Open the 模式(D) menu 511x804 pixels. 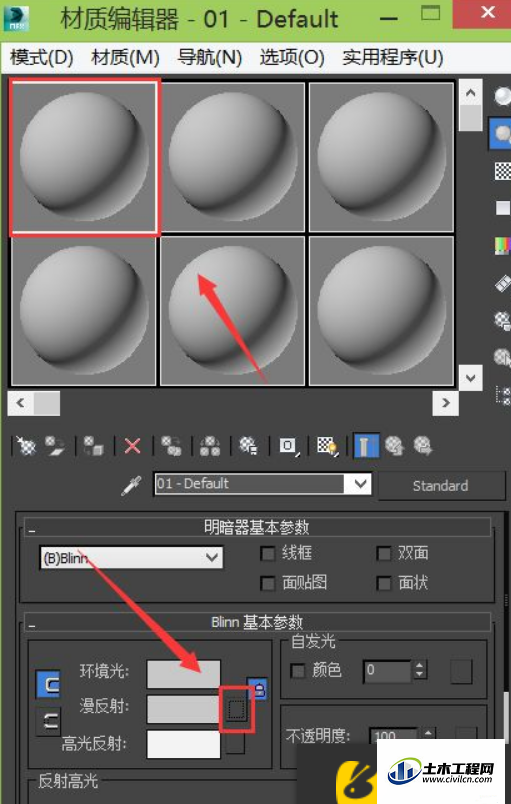(x=42, y=57)
